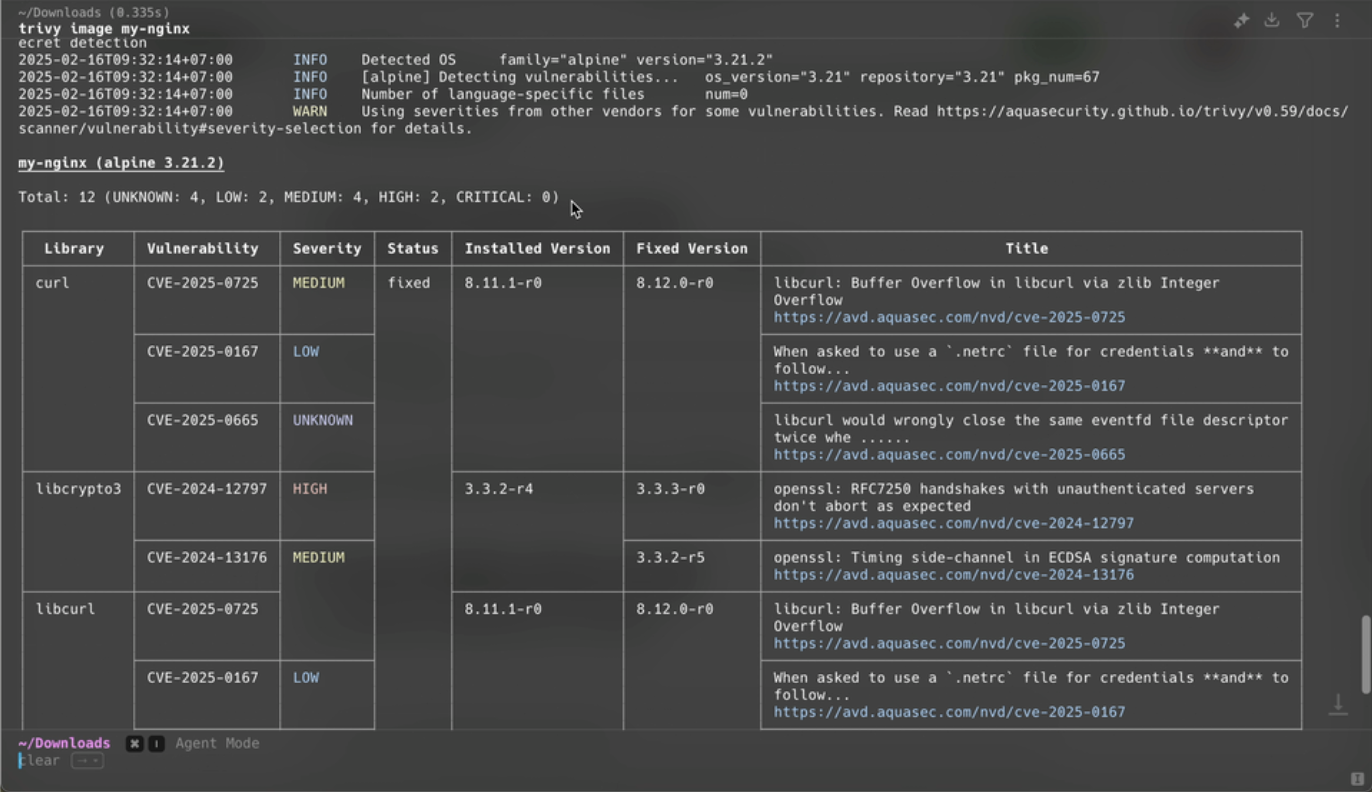
Task: Click the x badge beside ~/Downloads prompt
Action: click(x=133, y=743)
